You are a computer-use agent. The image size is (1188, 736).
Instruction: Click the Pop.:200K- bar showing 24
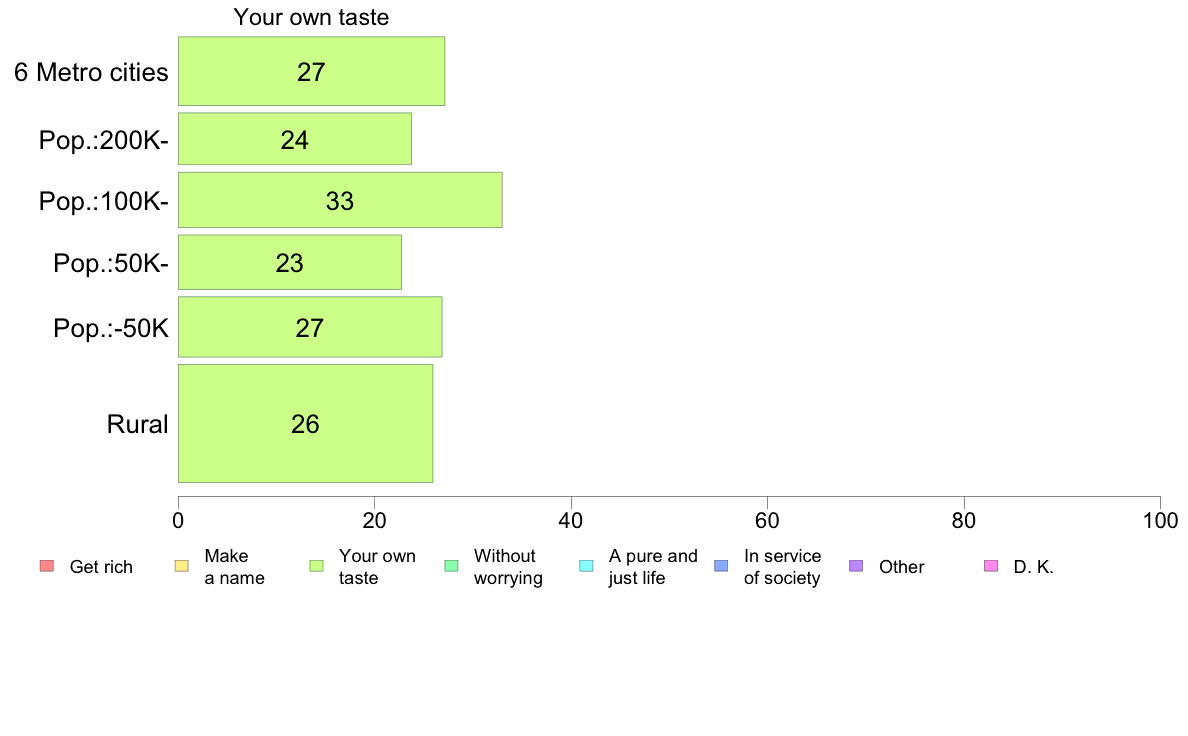click(295, 139)
